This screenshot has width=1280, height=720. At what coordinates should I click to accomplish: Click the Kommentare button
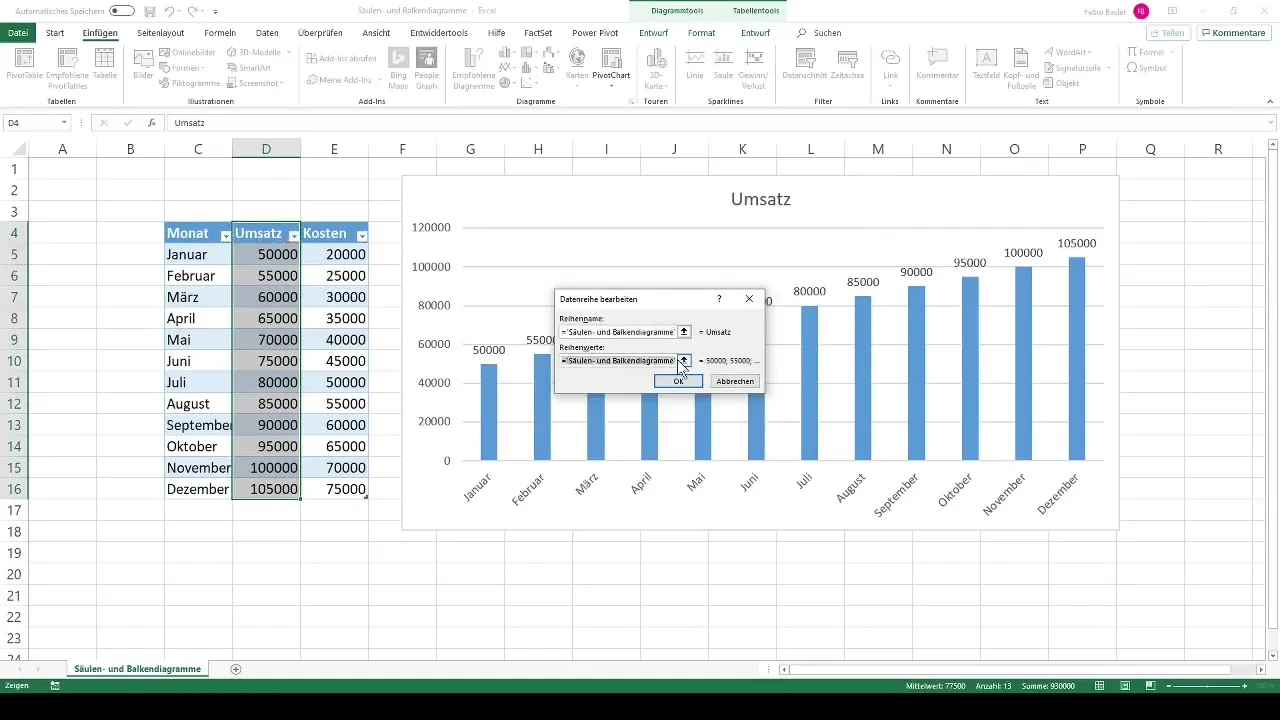pos(1233,33)
